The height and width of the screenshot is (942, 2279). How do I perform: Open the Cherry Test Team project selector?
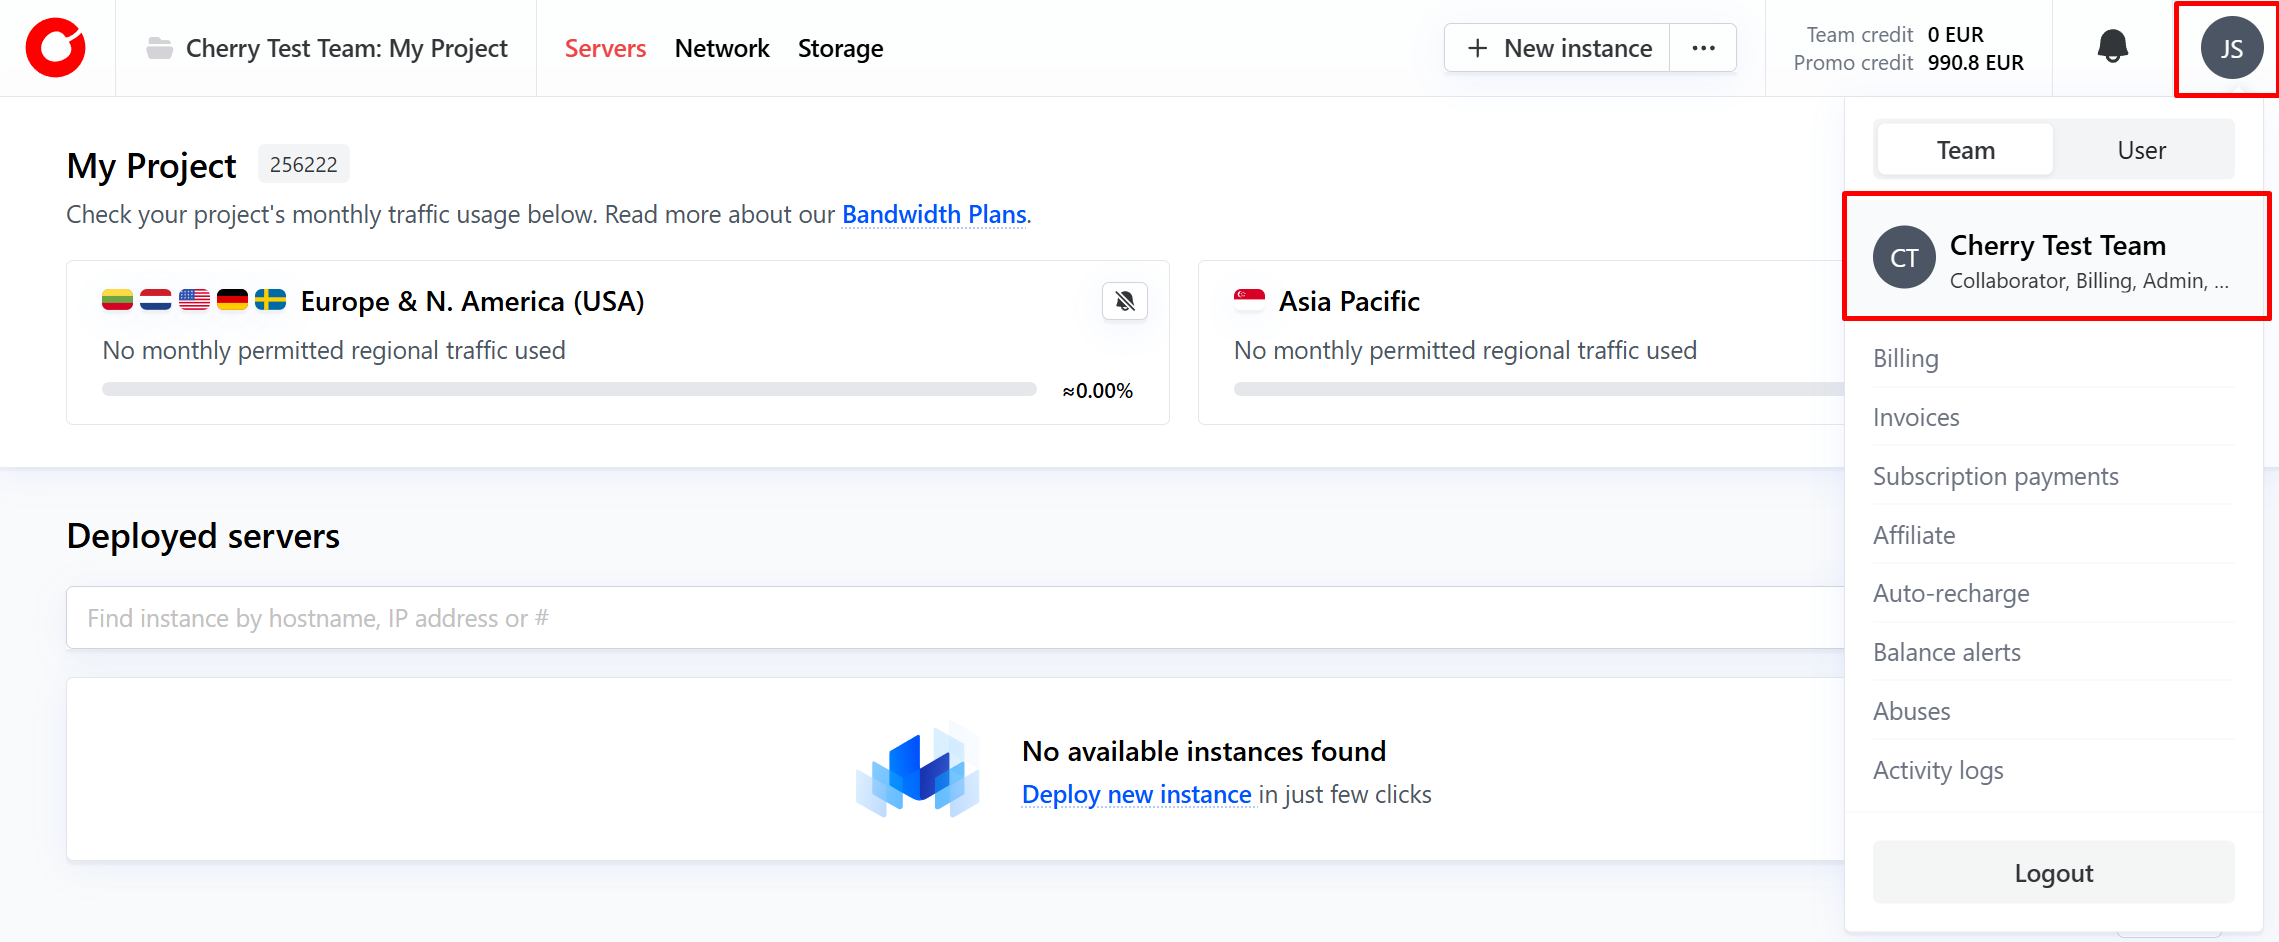346,48
